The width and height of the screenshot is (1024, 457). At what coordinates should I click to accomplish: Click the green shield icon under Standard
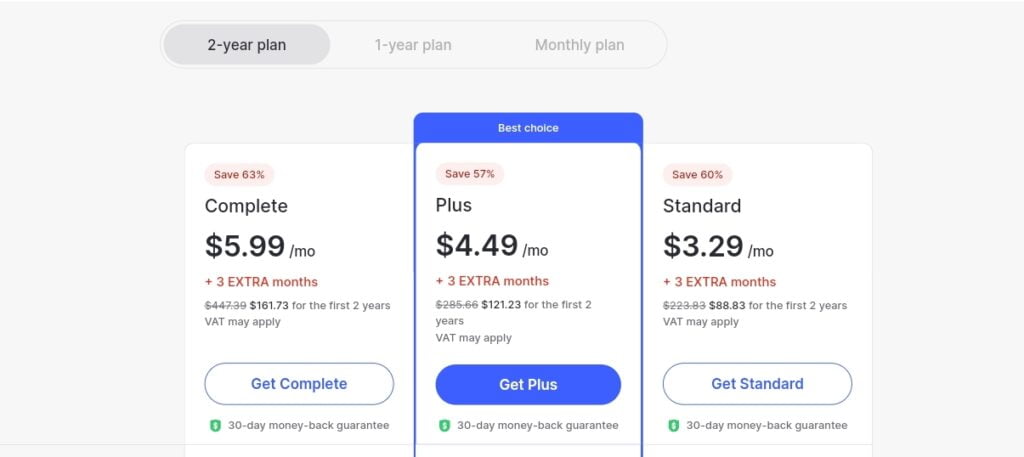coord(674,426)
